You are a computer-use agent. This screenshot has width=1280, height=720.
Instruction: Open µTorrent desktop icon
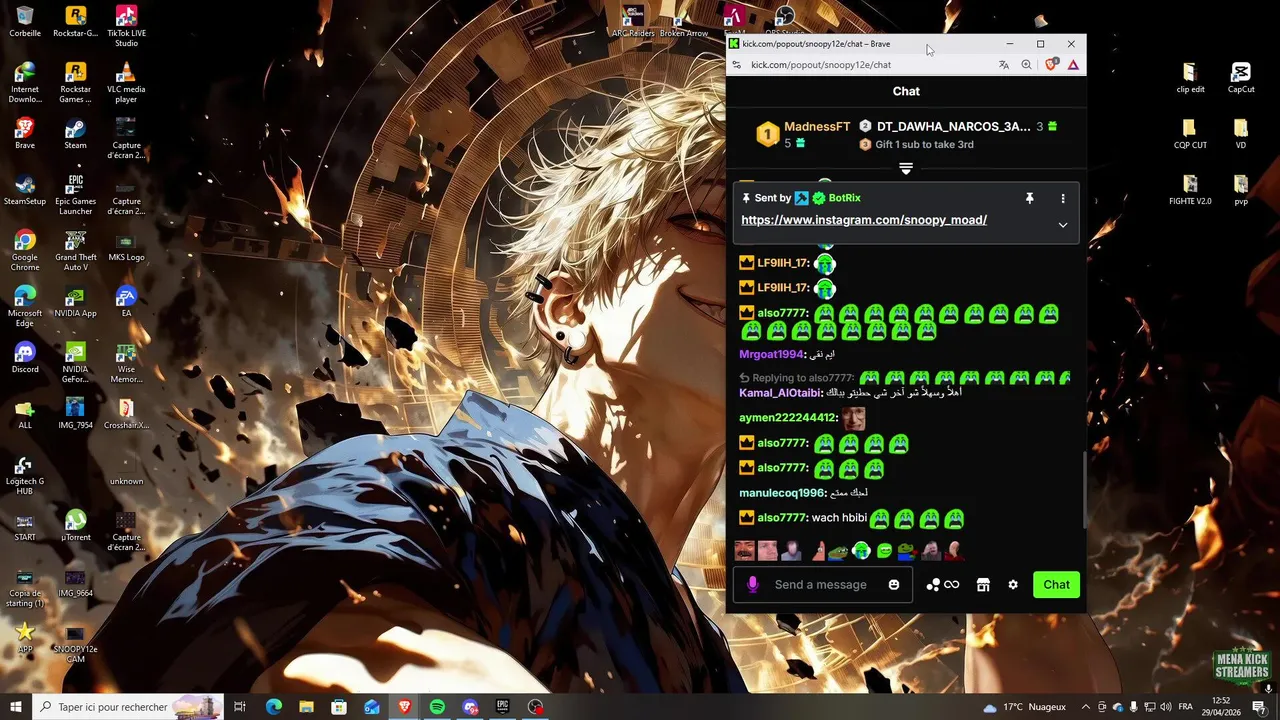tap(75, 526)
